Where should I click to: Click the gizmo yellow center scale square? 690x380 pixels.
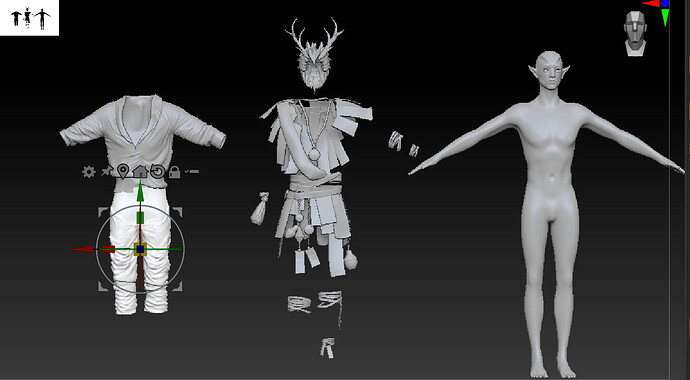[140, 249]
